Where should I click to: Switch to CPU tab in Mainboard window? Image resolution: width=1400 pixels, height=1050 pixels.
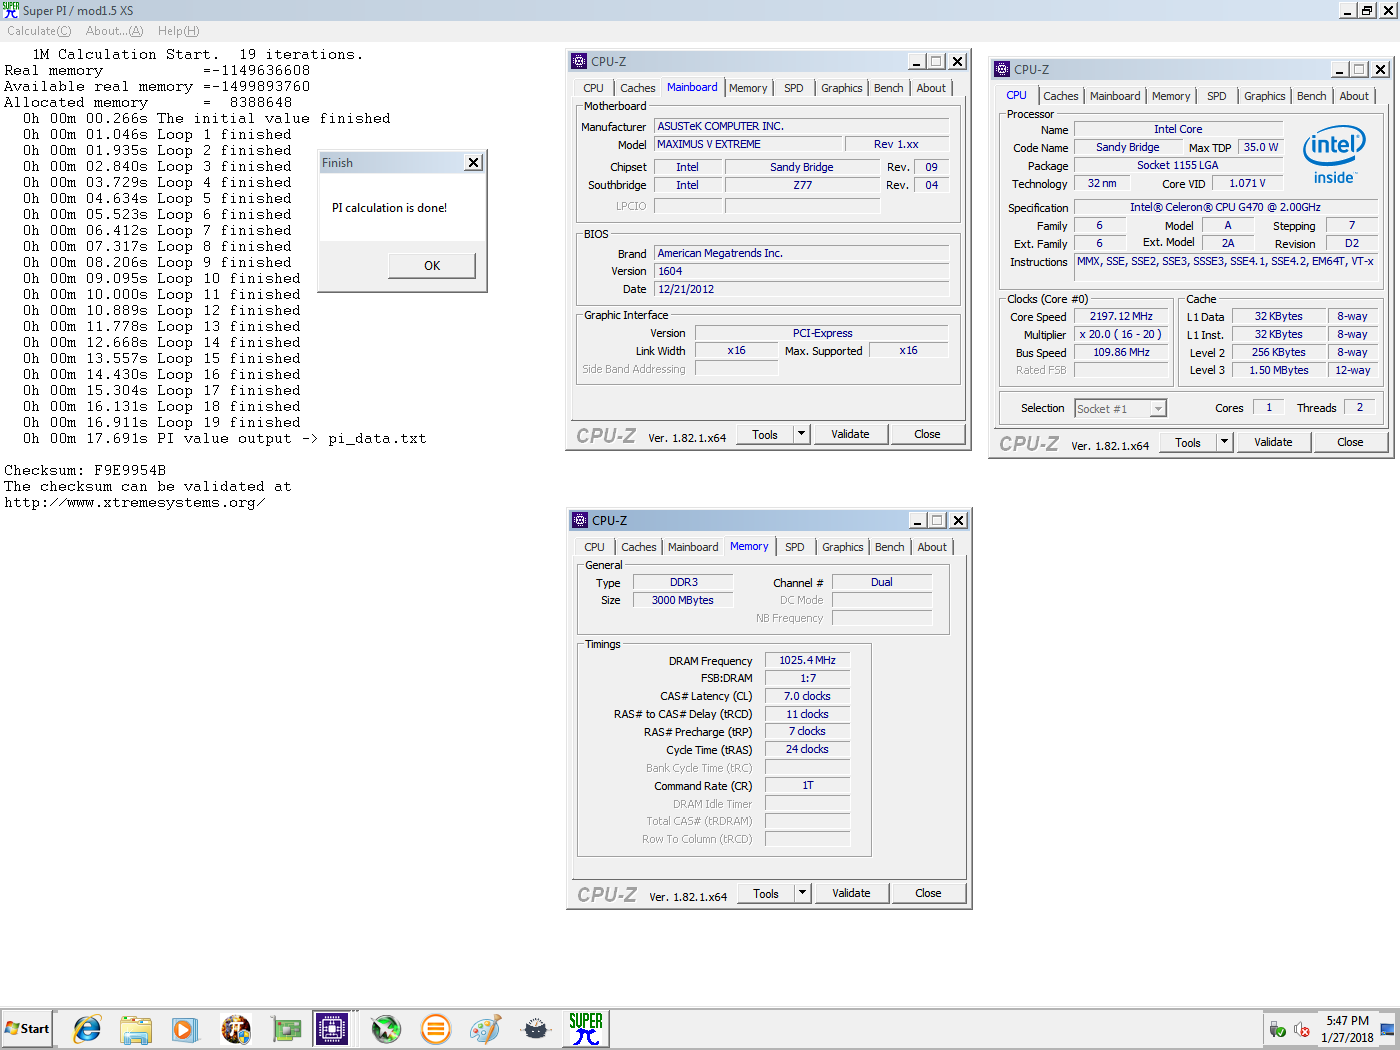click(x=594, y=88)
